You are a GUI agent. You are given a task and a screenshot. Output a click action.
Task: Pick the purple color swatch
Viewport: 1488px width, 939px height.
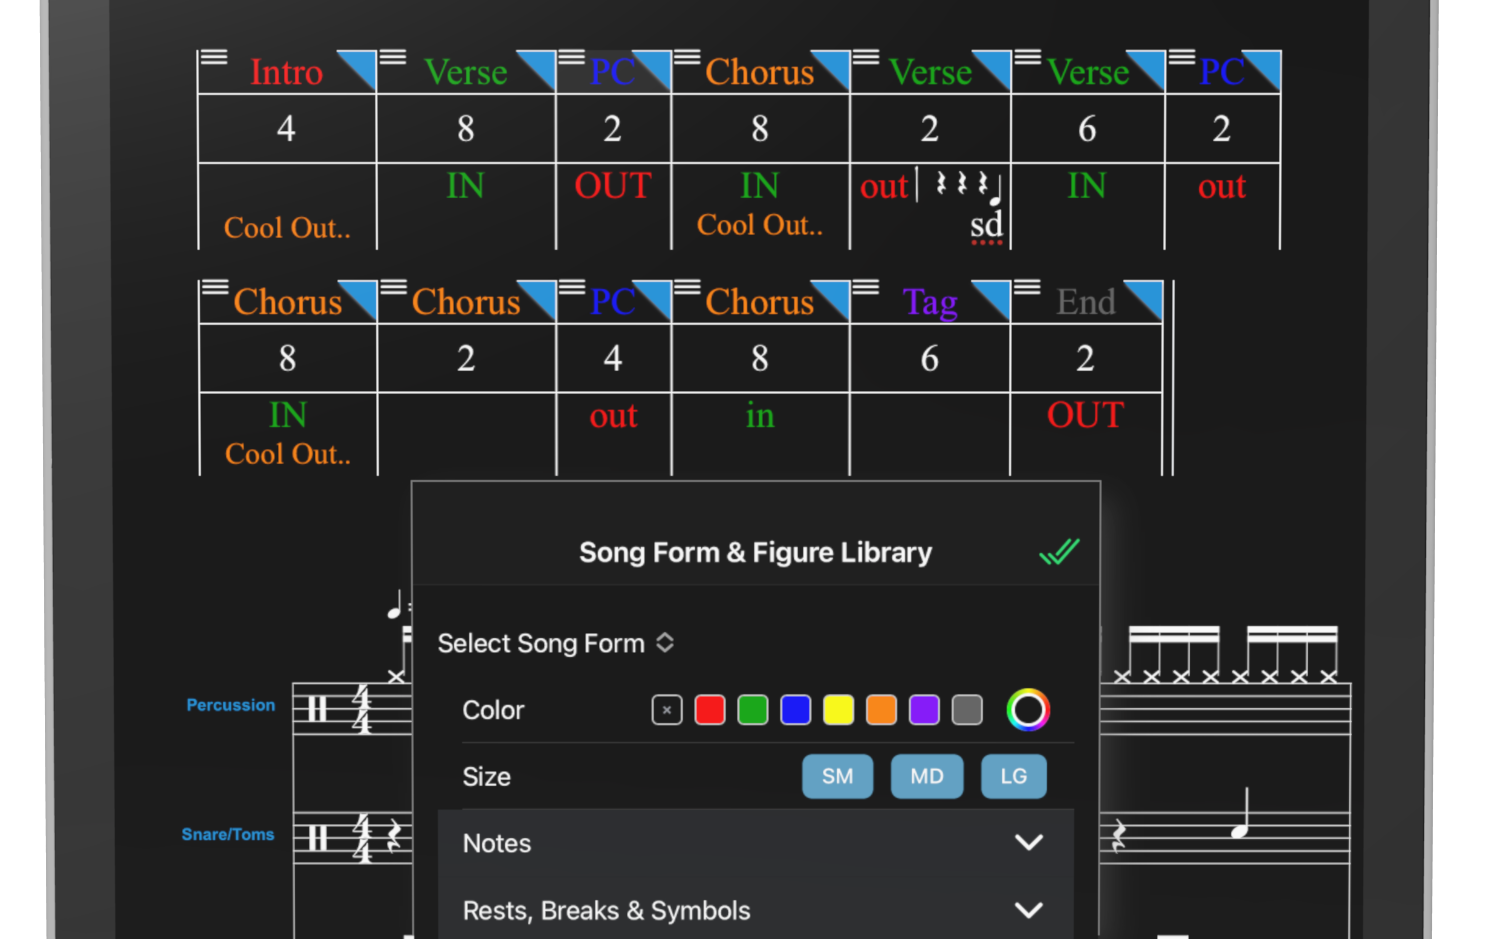[x=924, y=710]
